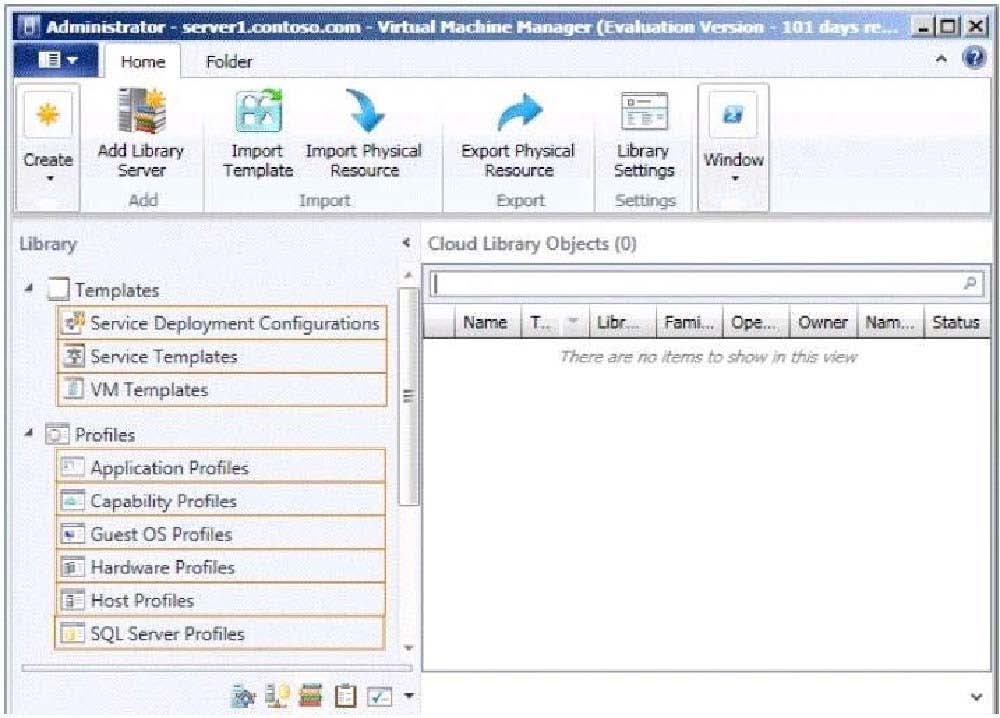Image resolution: width=1000 pixels, height=718 pixels.
Task: Click the magnifier search icon
Action: tap(970, 282)
